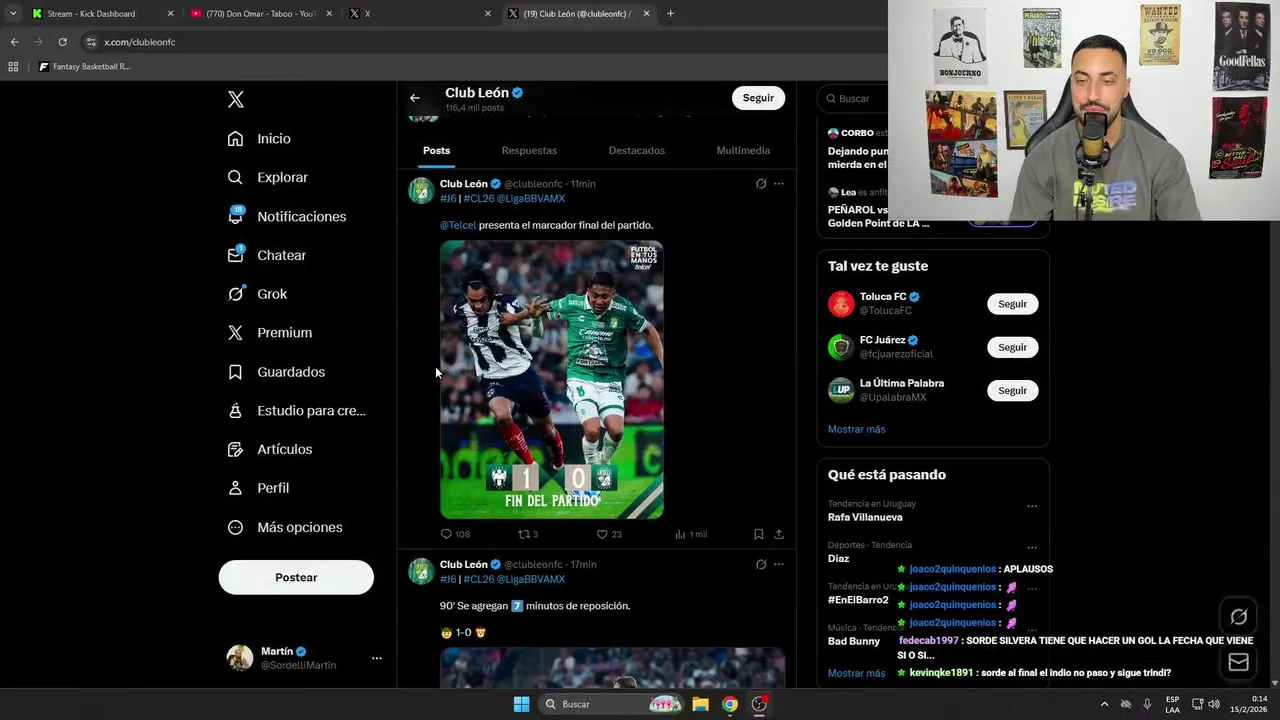
Task: Open more options on the 17min post
Action: (x=779, y=565)
